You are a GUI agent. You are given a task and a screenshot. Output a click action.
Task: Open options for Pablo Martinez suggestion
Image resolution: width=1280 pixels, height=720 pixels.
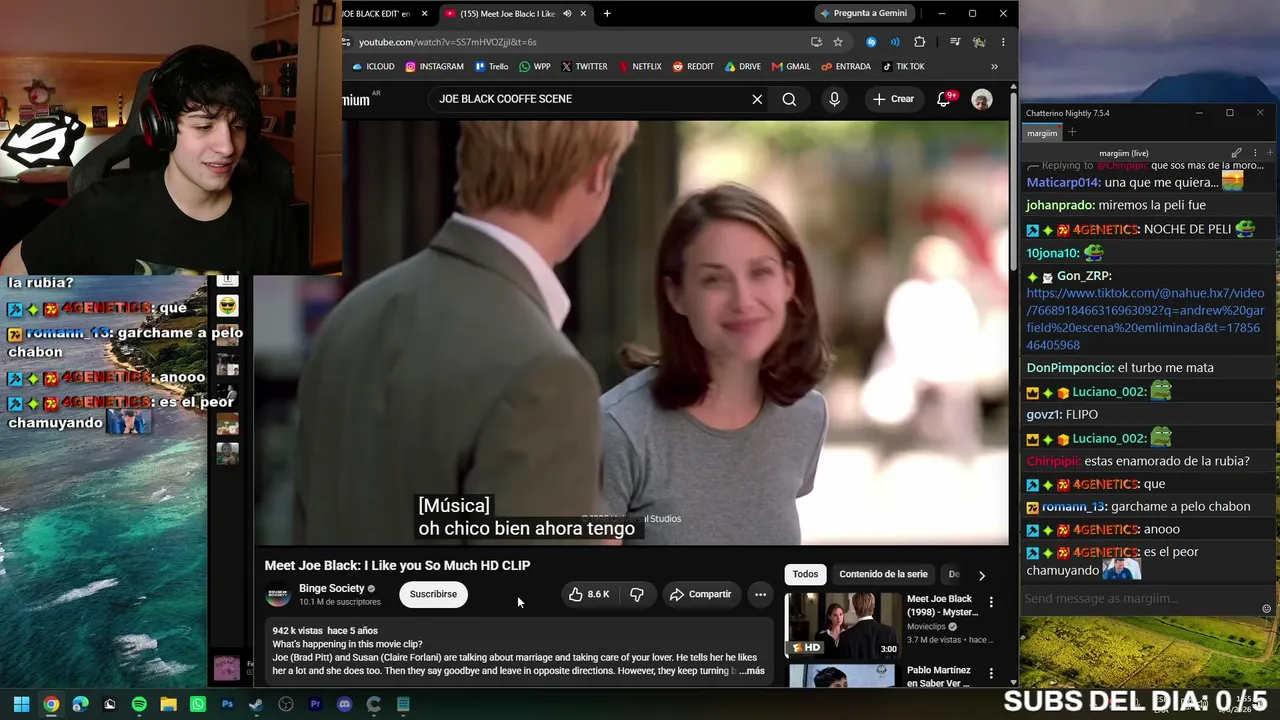click(991, 674)
